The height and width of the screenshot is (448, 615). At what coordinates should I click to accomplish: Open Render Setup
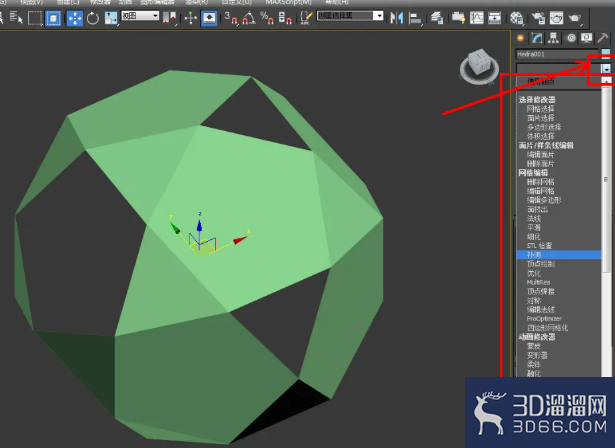(x=538, y=18)
